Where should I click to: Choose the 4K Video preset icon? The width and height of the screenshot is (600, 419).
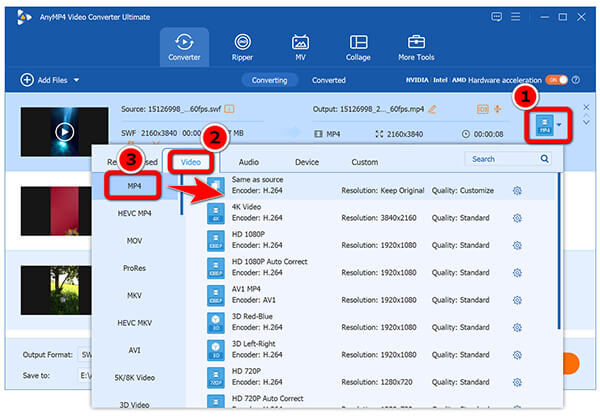pyautogui.click(x=216, y=213)
